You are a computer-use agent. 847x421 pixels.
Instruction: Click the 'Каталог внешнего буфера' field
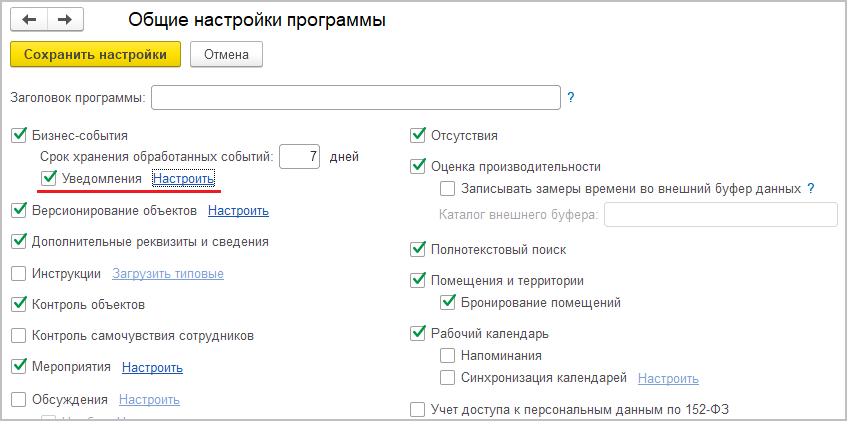(721, 214)
